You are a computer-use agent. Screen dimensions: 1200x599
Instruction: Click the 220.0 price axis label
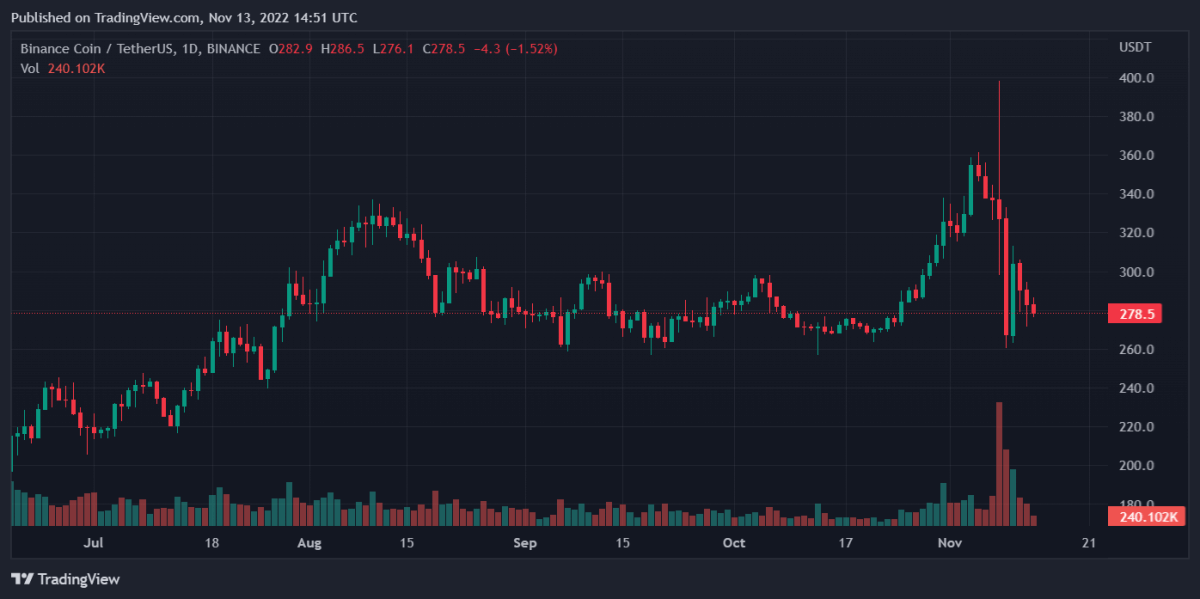coord(1138,427)
